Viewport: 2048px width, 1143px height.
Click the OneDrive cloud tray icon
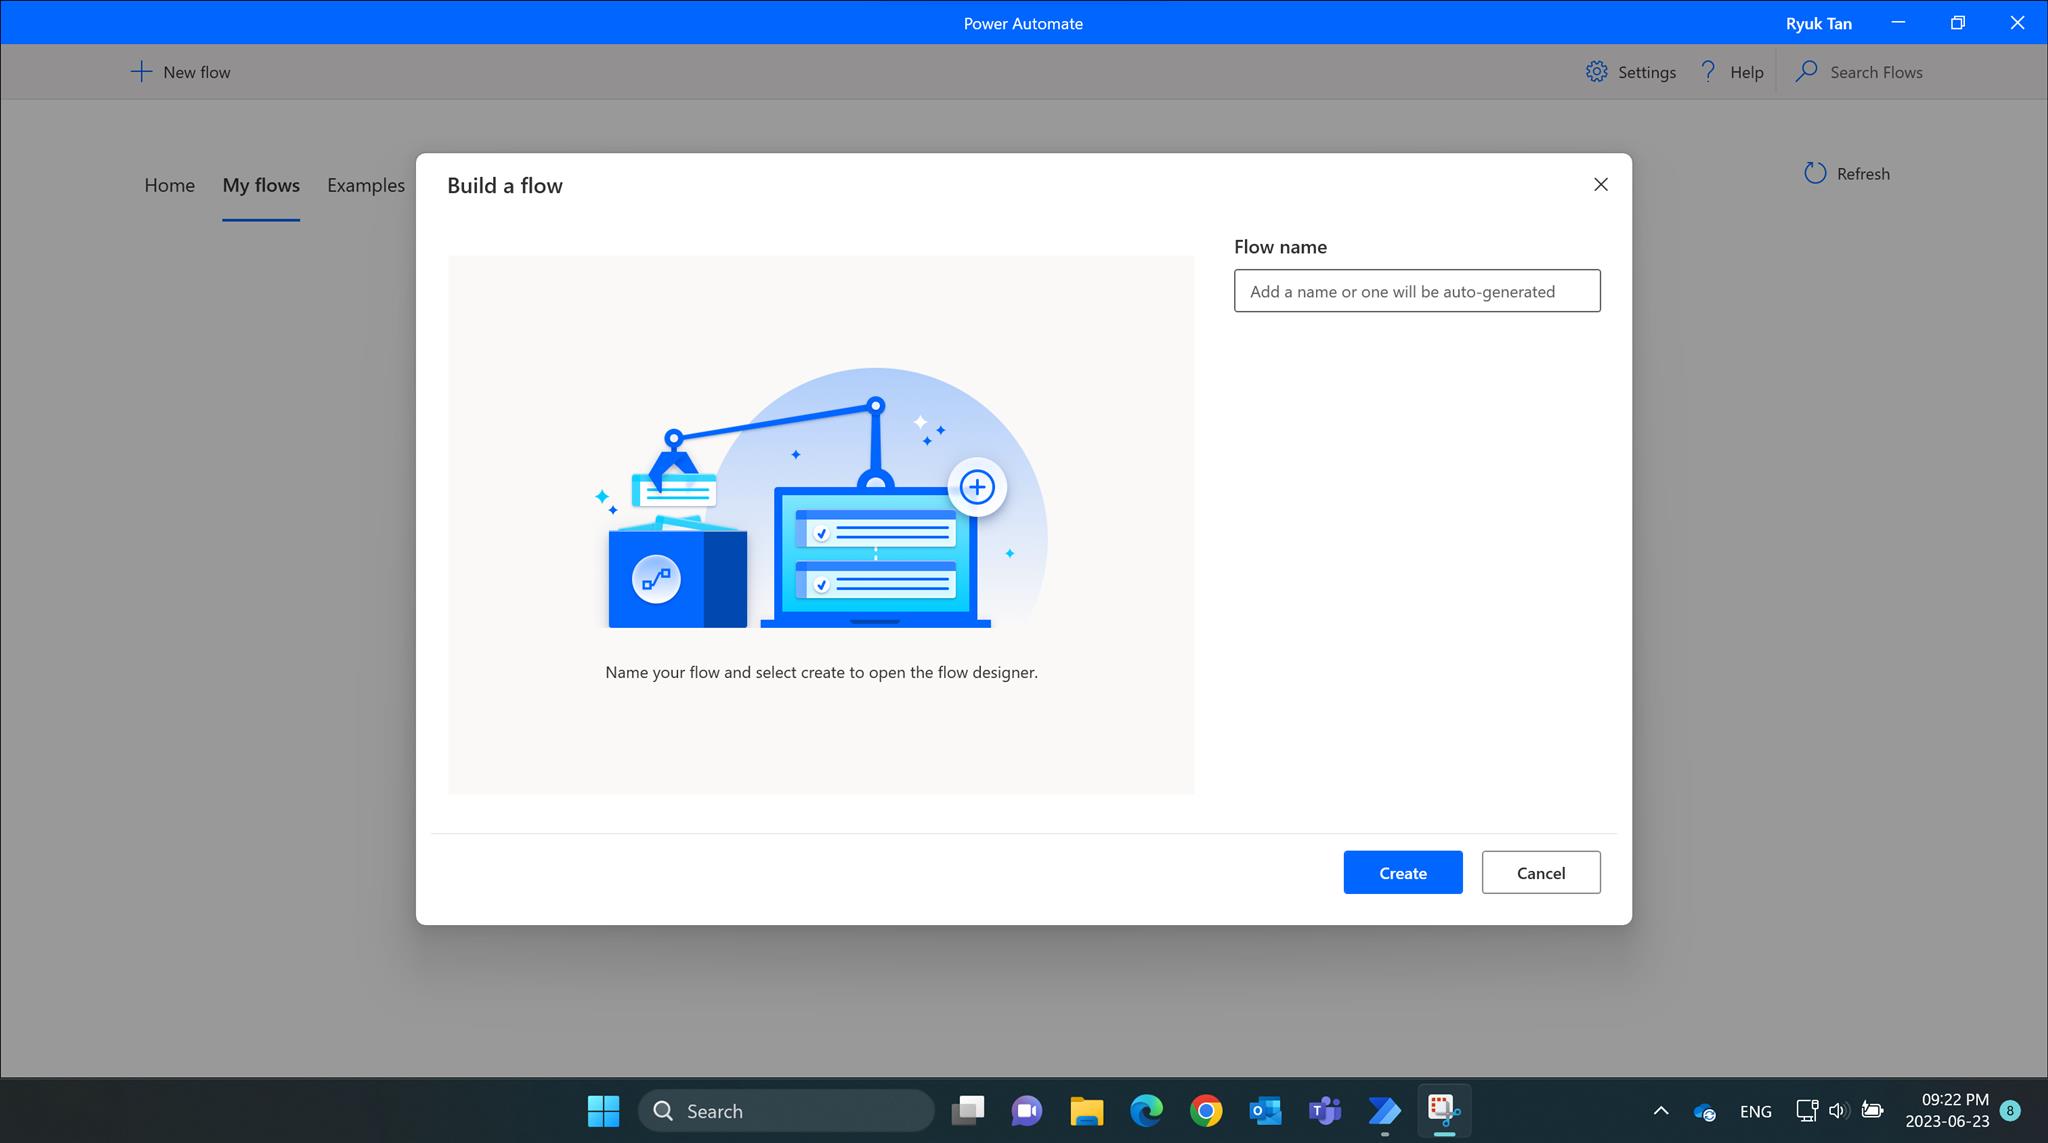[1705, 1112]
